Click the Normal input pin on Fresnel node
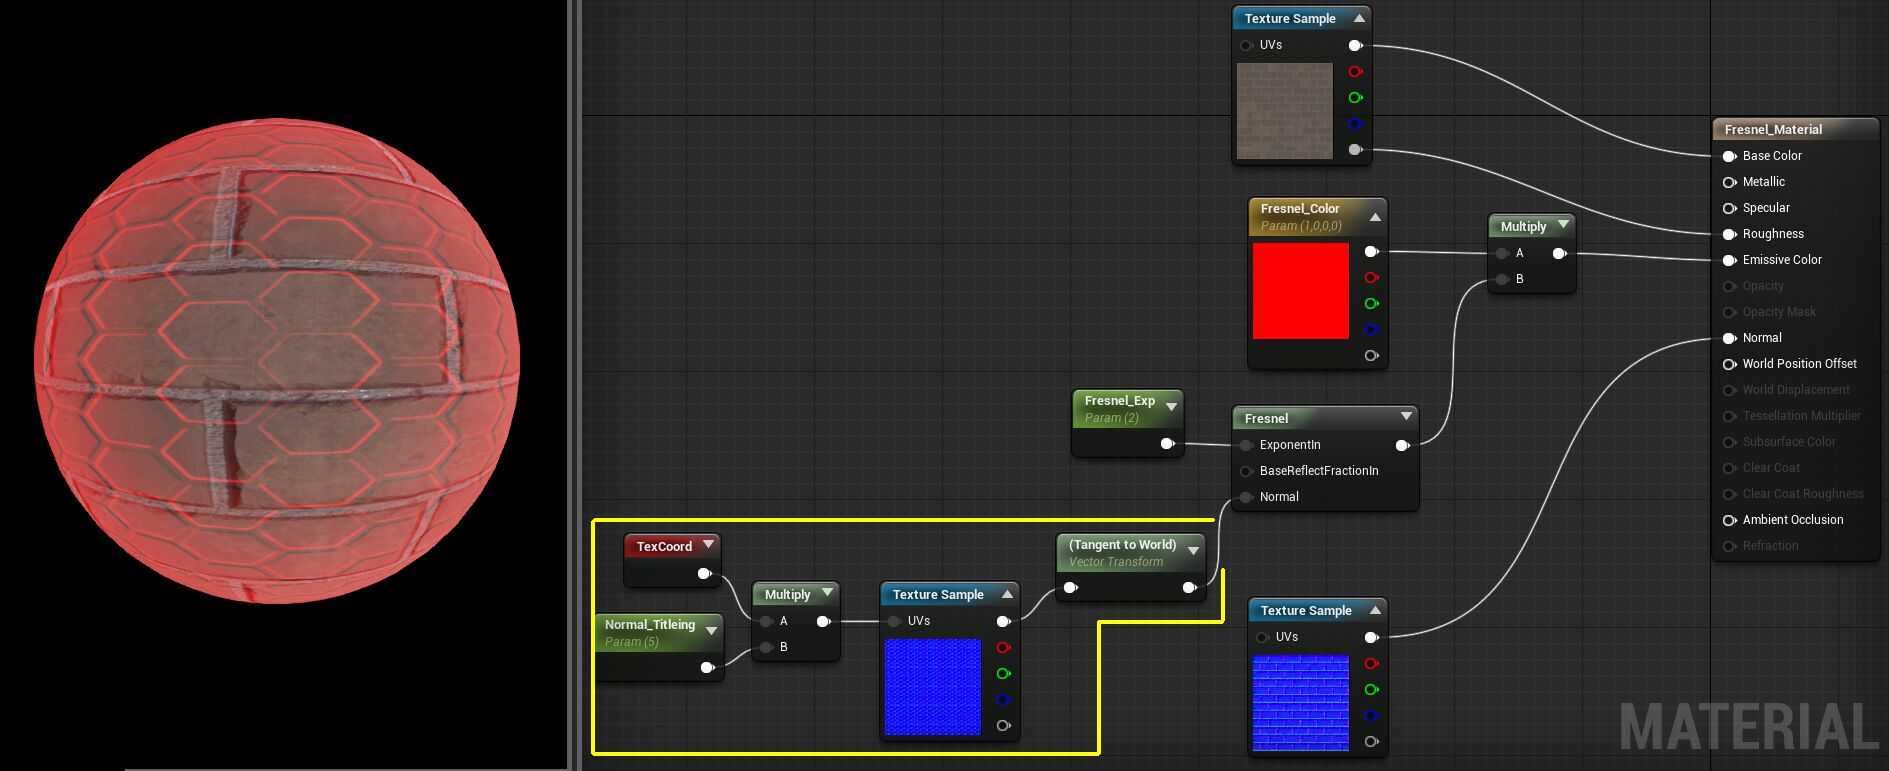Image resolution: width=1889 pixels, height=771 pixels. (1246, 497)
